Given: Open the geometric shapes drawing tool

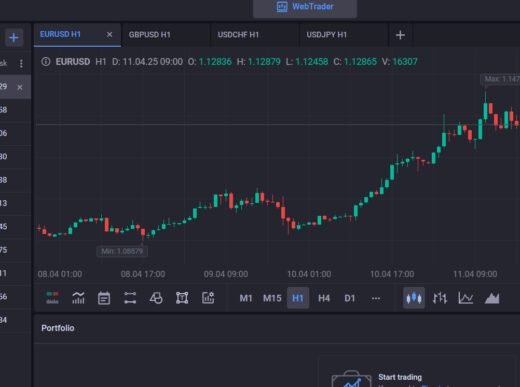Looking at the screenshot, I should point(156,298).
